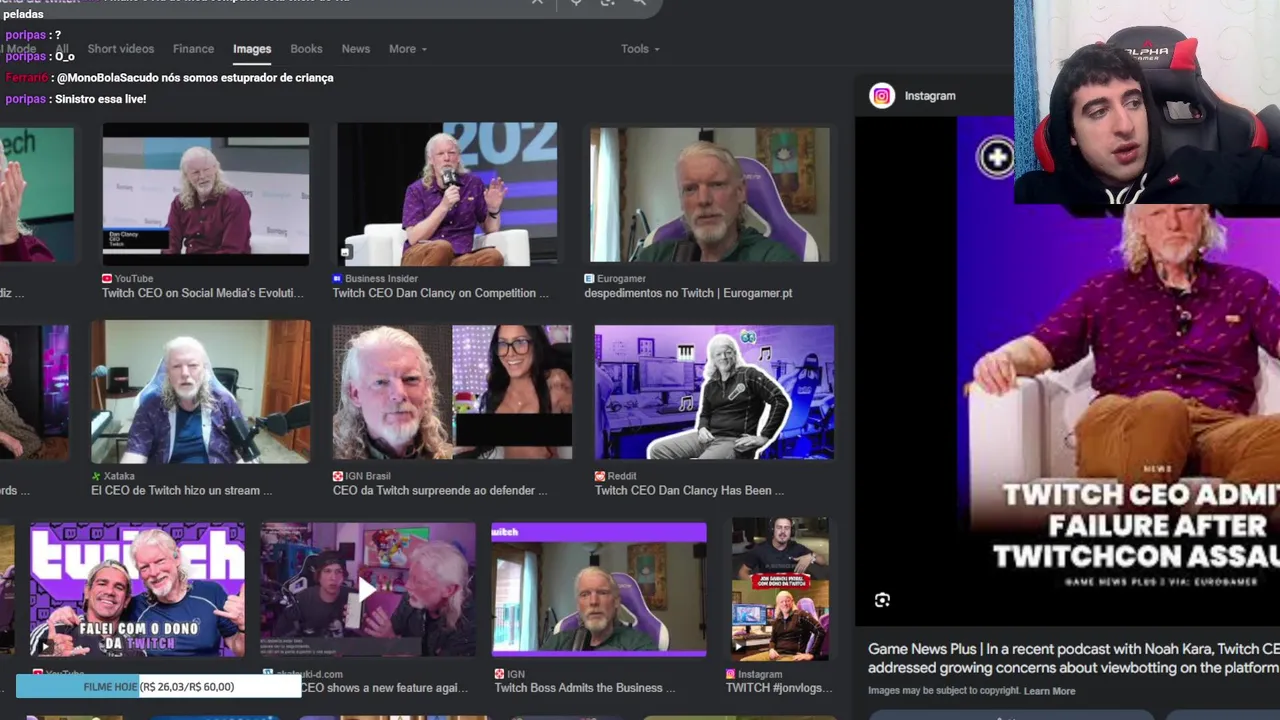Select the Business Insider stage interview thumbnail
Viewport: 1280px width, 720px height.
click(x=447, y=194)
